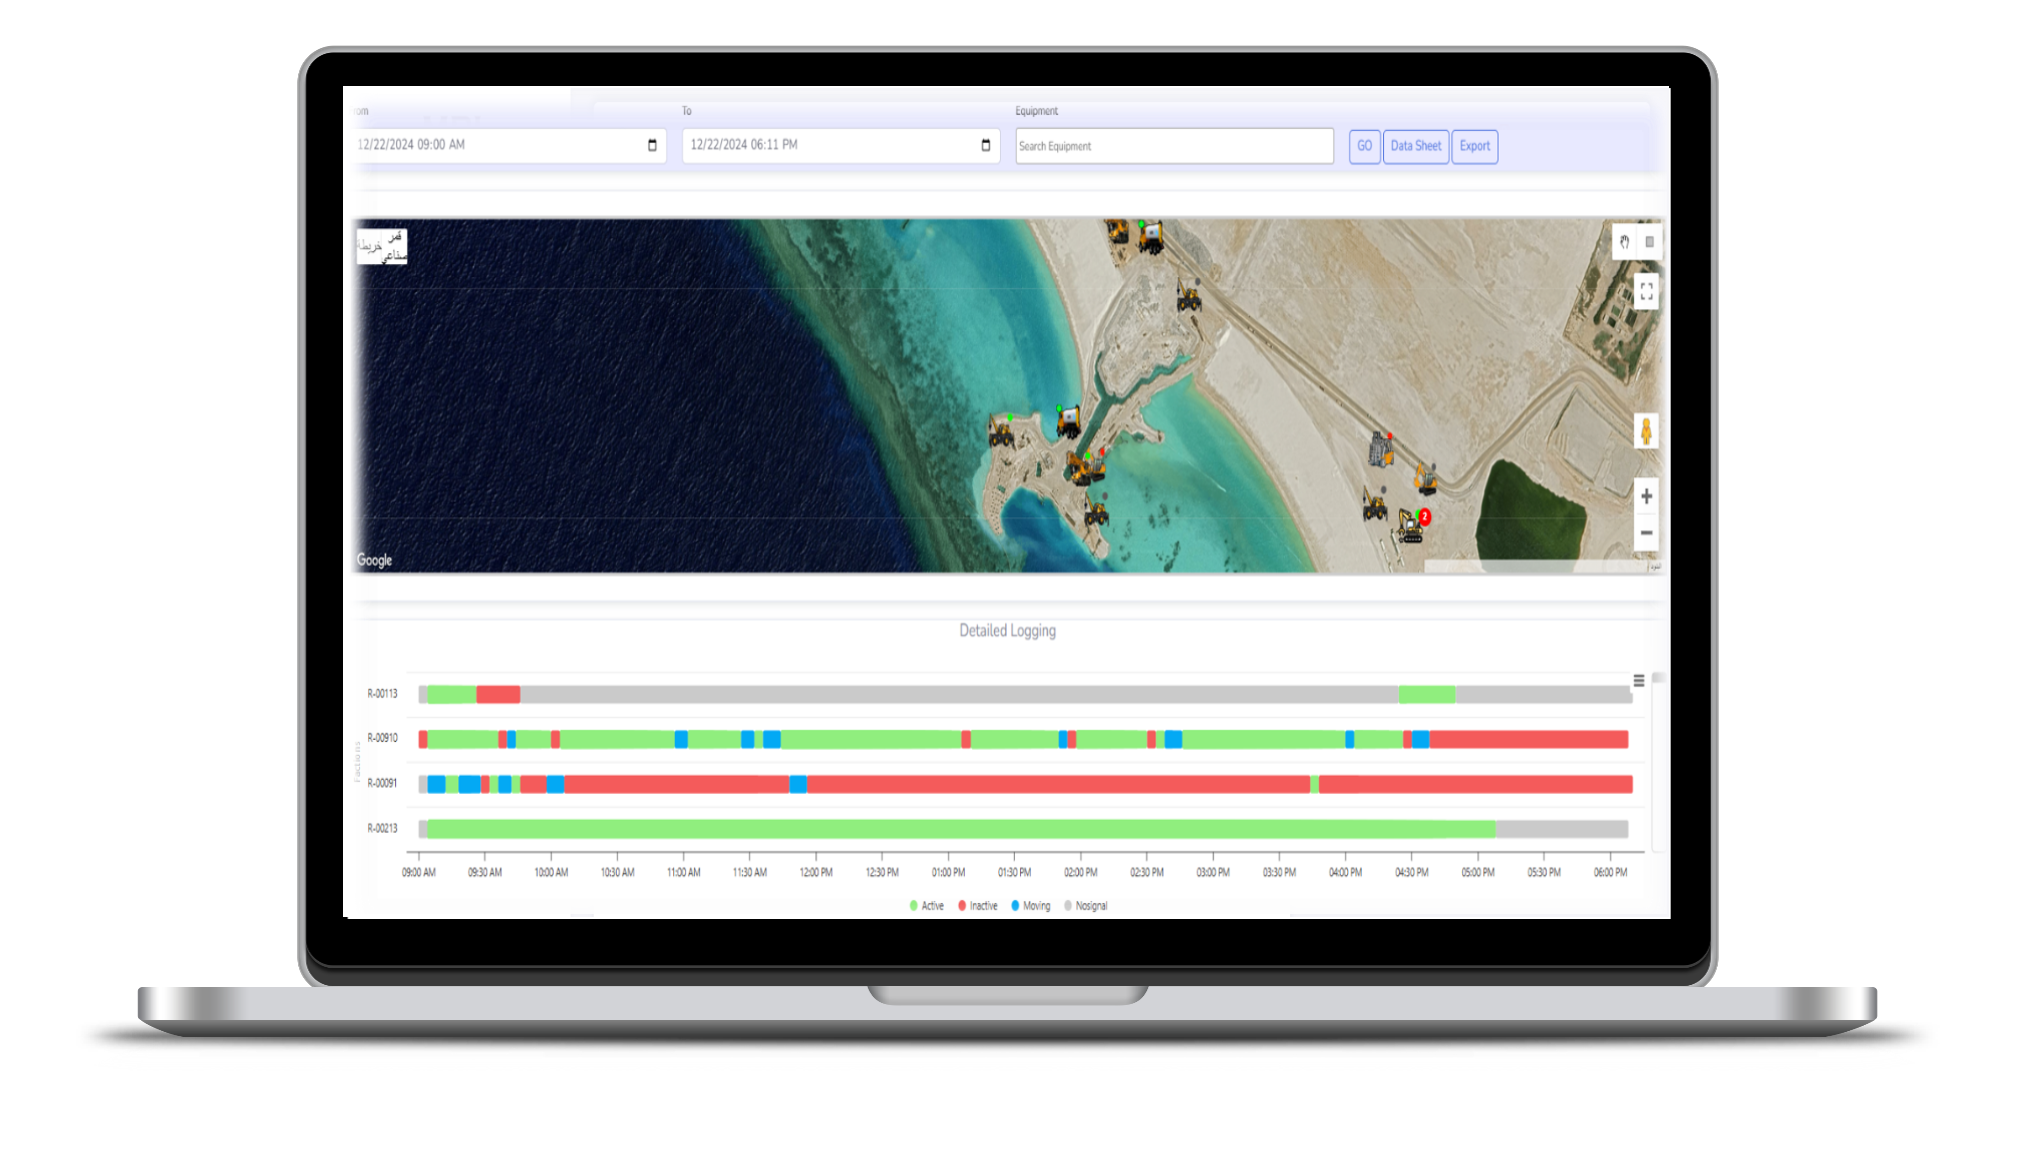Screen dimensions: 2027x1156
Task: Open the To date calendar picker
Action: [x=985, y=146]
